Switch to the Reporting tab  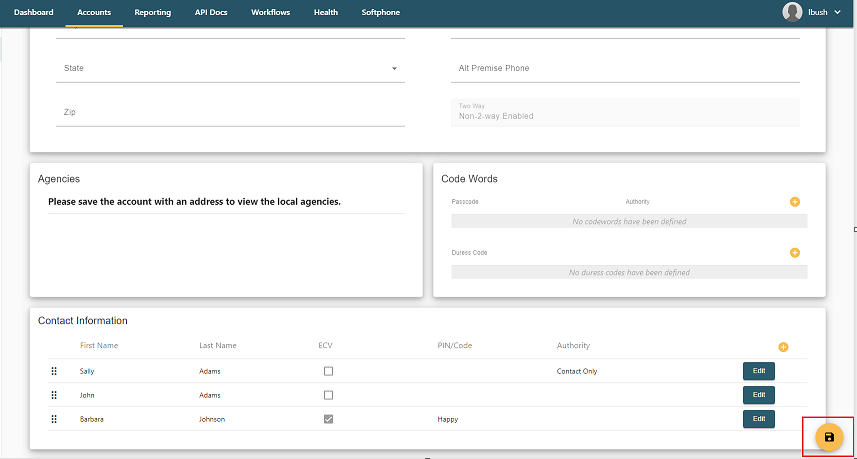point(152,12)
